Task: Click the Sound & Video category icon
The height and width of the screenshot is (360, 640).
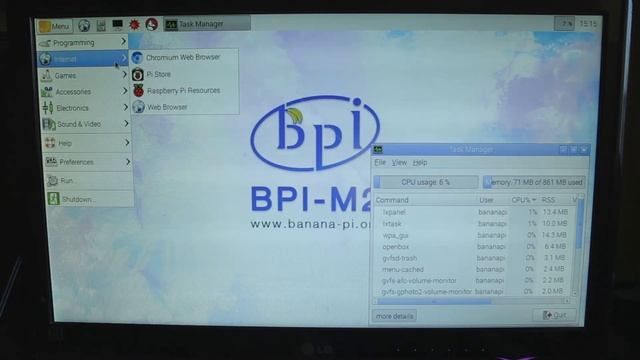Action: click(49, 124)
